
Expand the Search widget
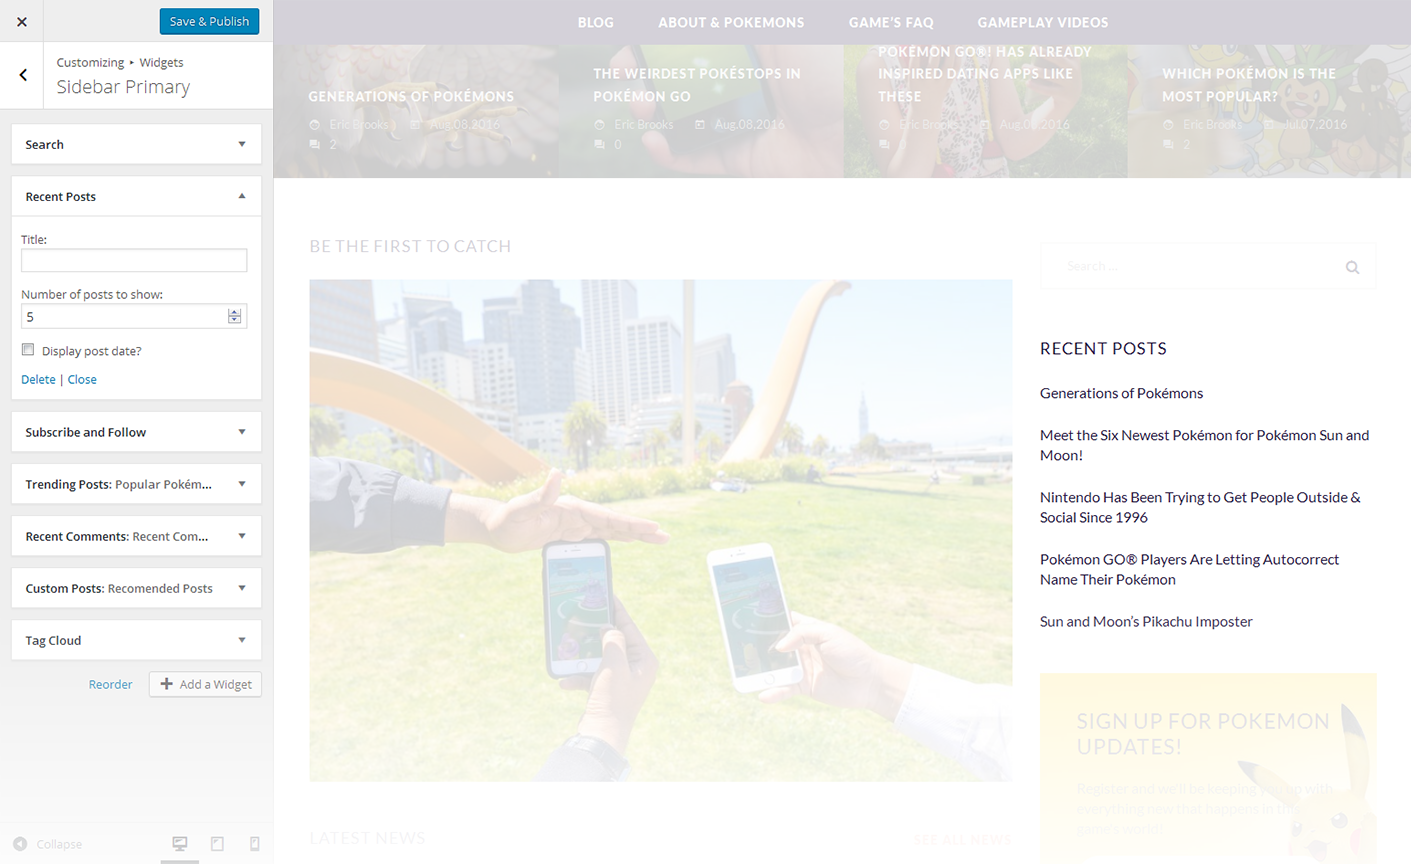click(x=241, y=144)
